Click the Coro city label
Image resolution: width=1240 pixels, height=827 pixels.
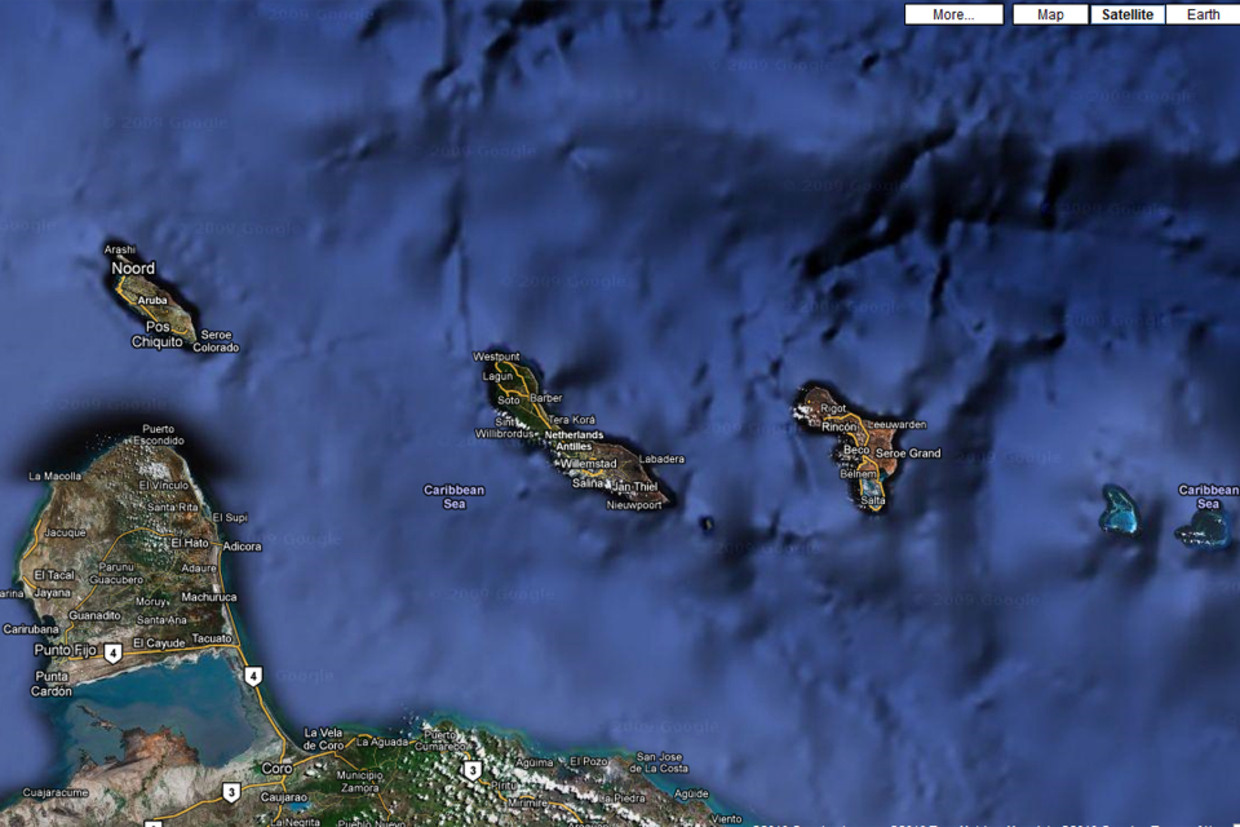coord(276,769)
